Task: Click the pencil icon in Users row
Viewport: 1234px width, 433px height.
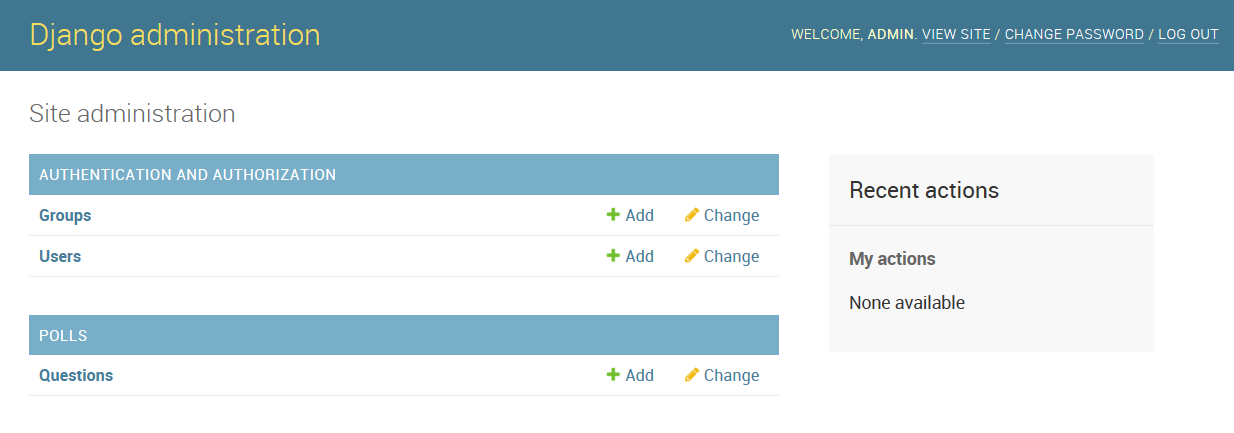Action: coord(692,256)
